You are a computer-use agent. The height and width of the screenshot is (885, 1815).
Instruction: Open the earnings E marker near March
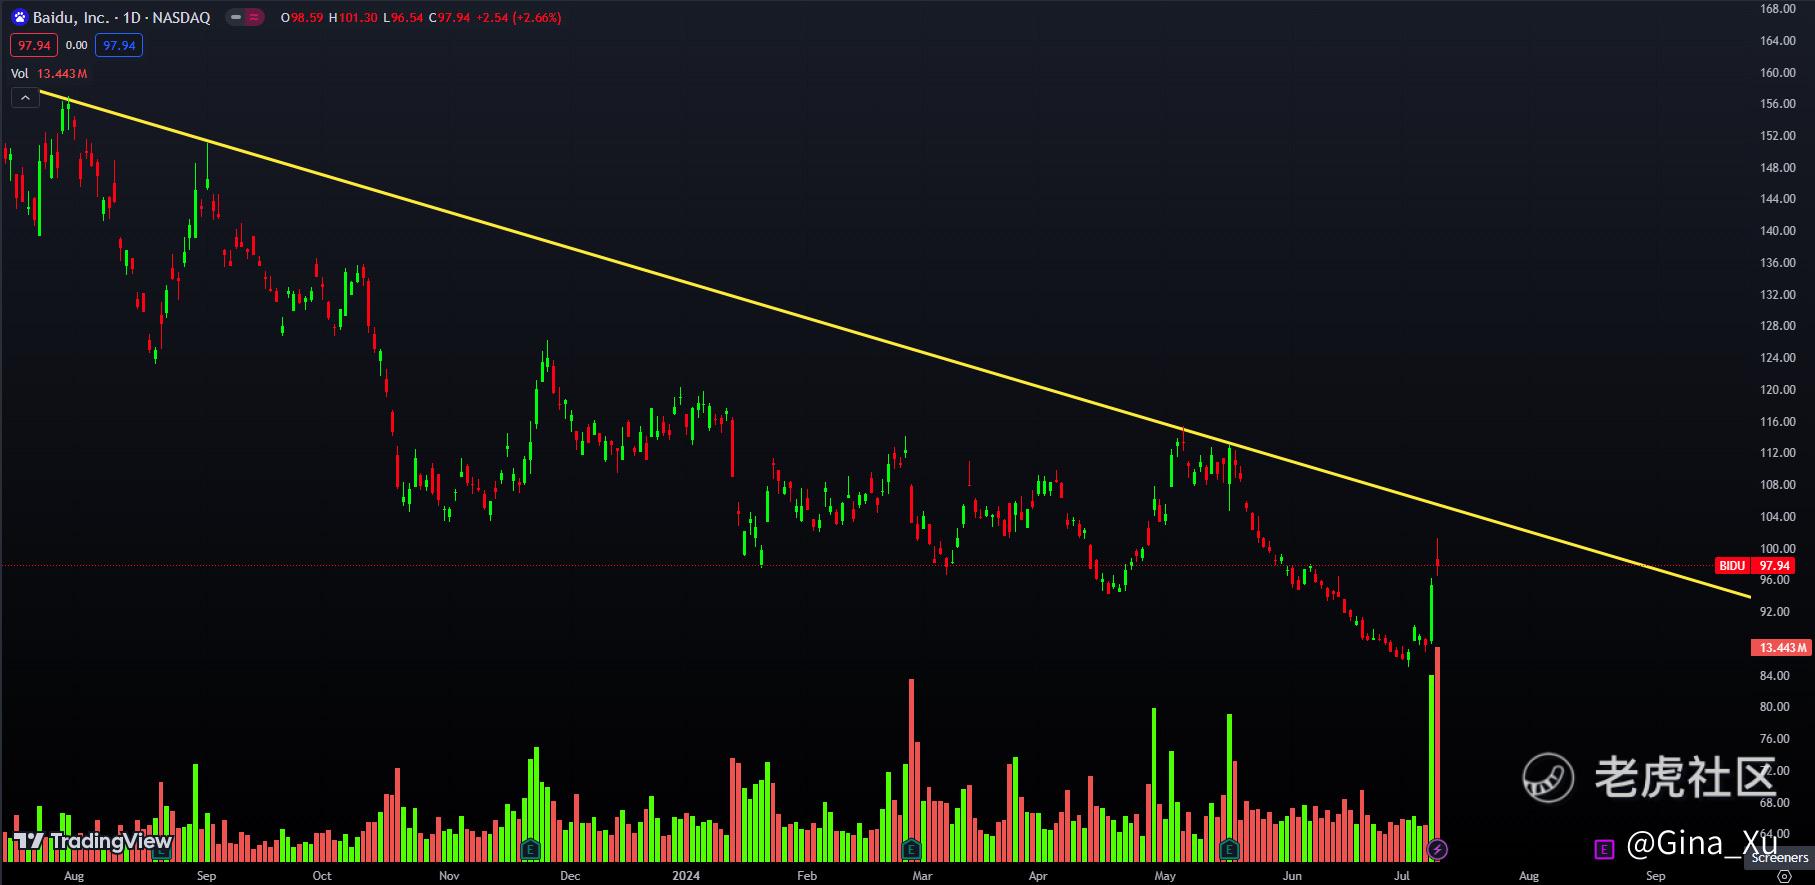911,850
